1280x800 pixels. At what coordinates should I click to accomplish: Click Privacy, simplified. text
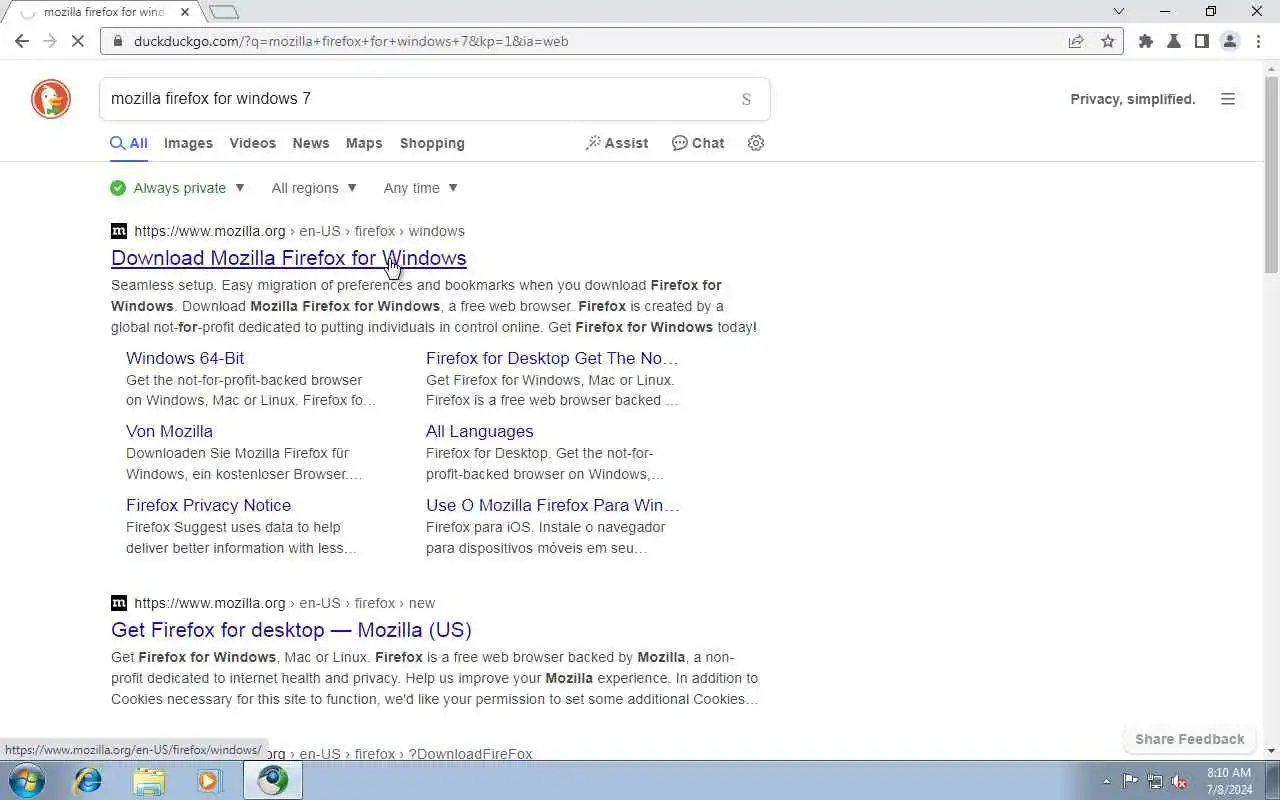pyautogui.click(x=1133, y=99)
